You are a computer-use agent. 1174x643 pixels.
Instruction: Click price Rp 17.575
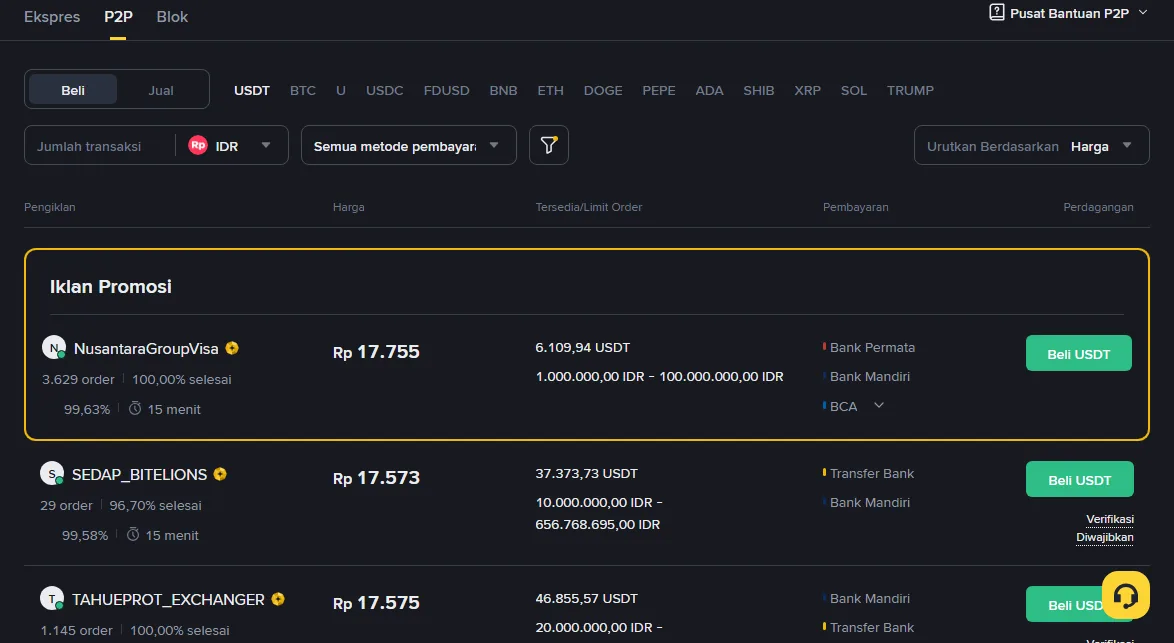(377, 603)
